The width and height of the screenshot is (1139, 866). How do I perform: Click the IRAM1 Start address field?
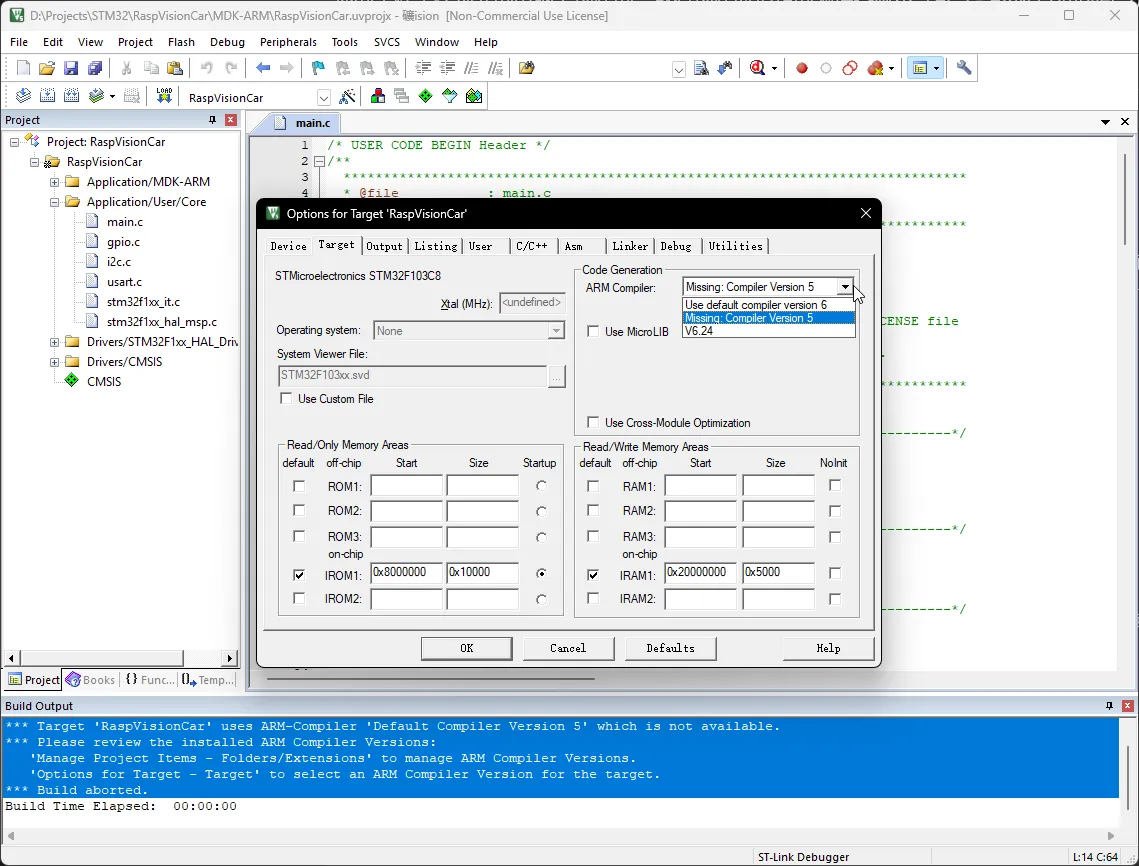[x=700, y=573]
